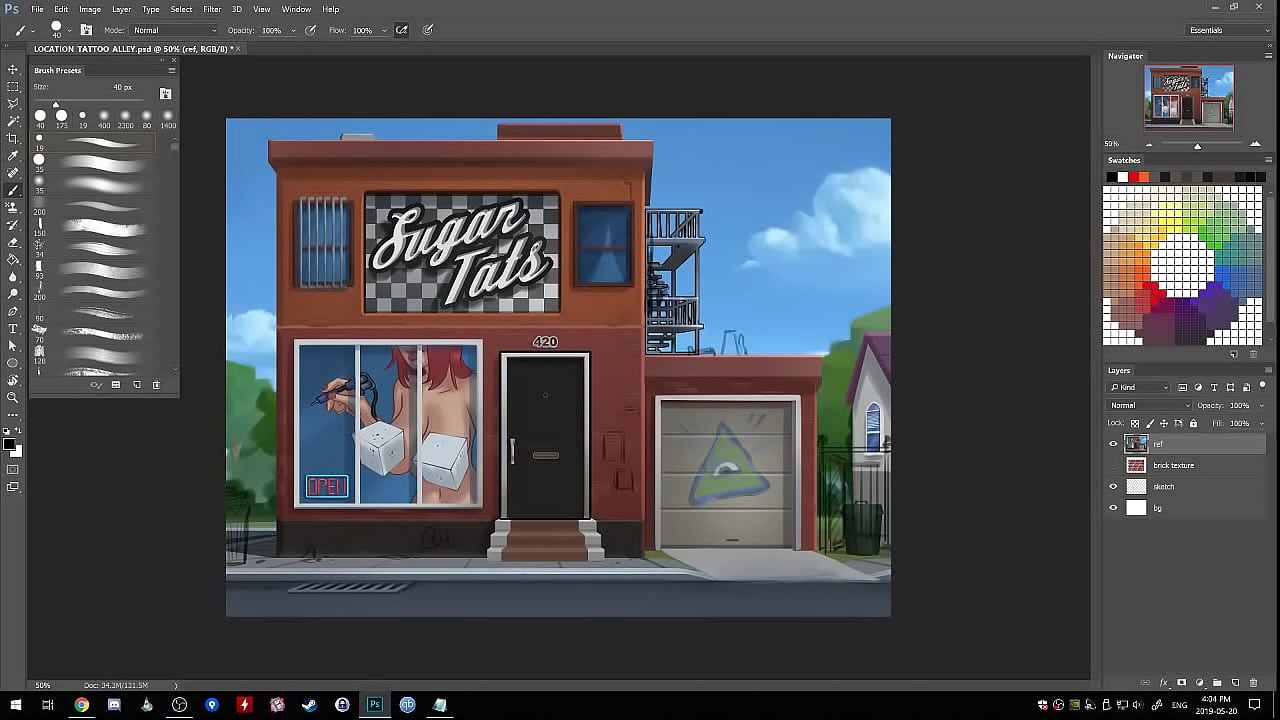Select the Magic Wand tool
The height and width of the screenshot is (720, 1280).
(13, 121)
